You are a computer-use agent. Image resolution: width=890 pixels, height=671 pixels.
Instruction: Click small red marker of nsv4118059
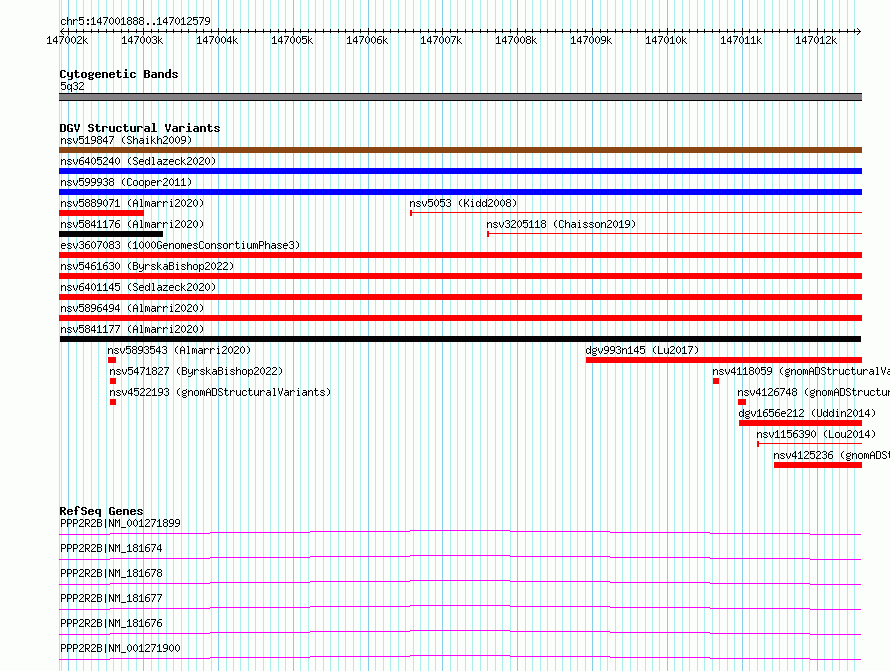(x=716, y=381)
